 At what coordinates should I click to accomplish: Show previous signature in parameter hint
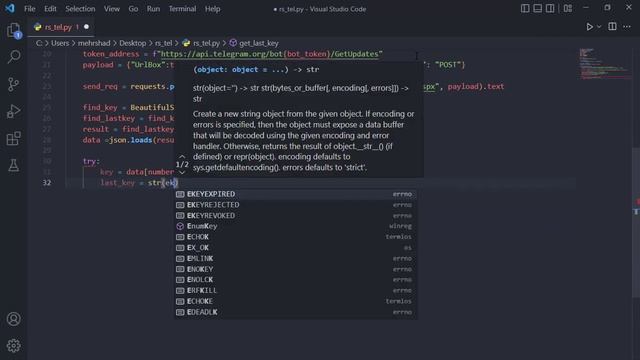coord(182,156)
